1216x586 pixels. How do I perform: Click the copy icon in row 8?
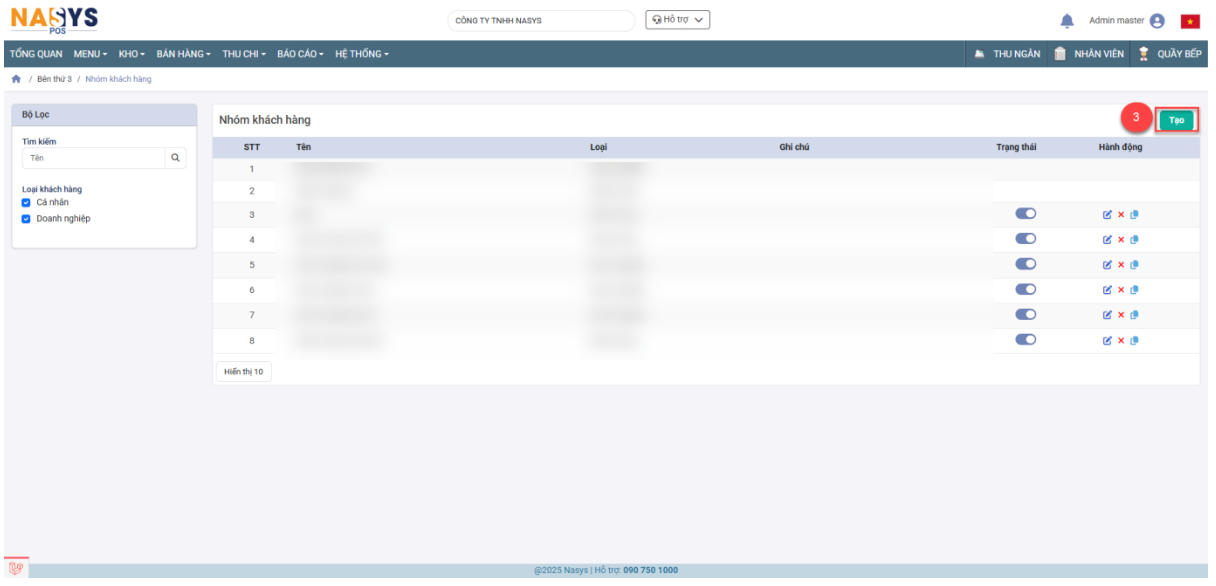pyautogui.click(x=1135, y=340)
